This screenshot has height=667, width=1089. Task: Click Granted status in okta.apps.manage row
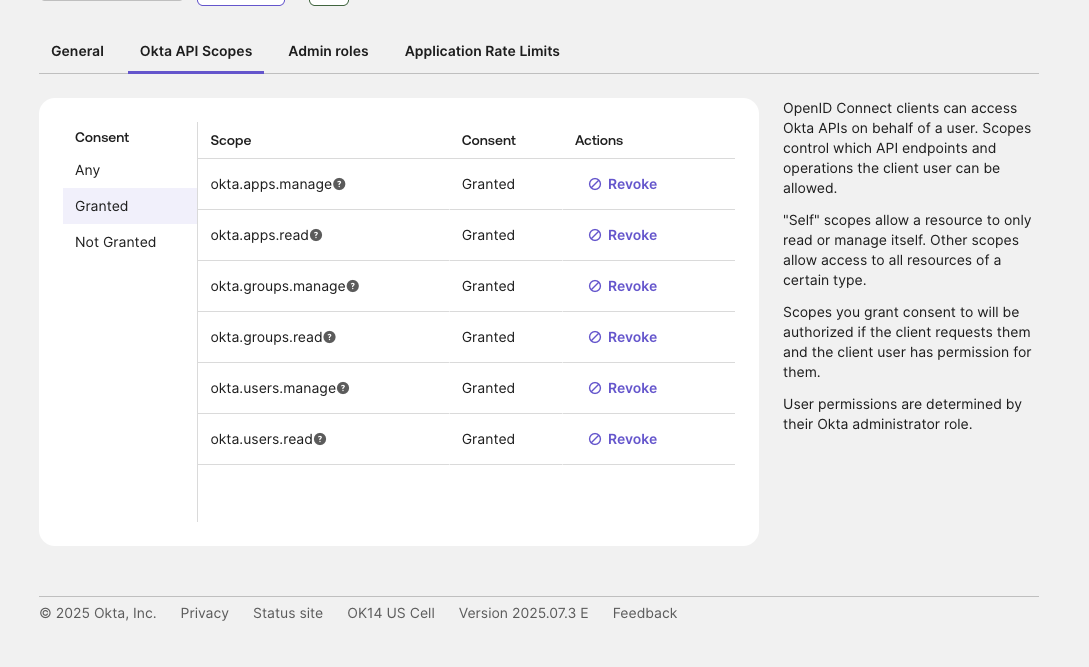[488, 184]
